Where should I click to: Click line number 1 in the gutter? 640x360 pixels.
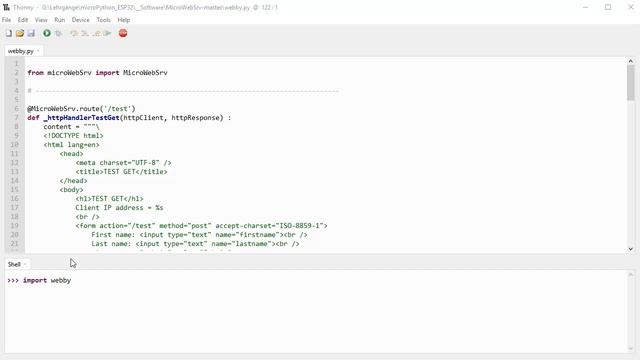point(17,64)
